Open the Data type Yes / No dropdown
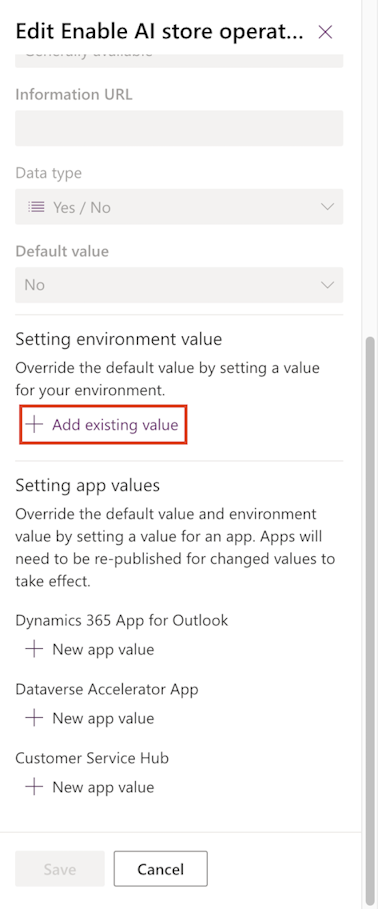Viewport: 378px width, 909px height. 179,207
